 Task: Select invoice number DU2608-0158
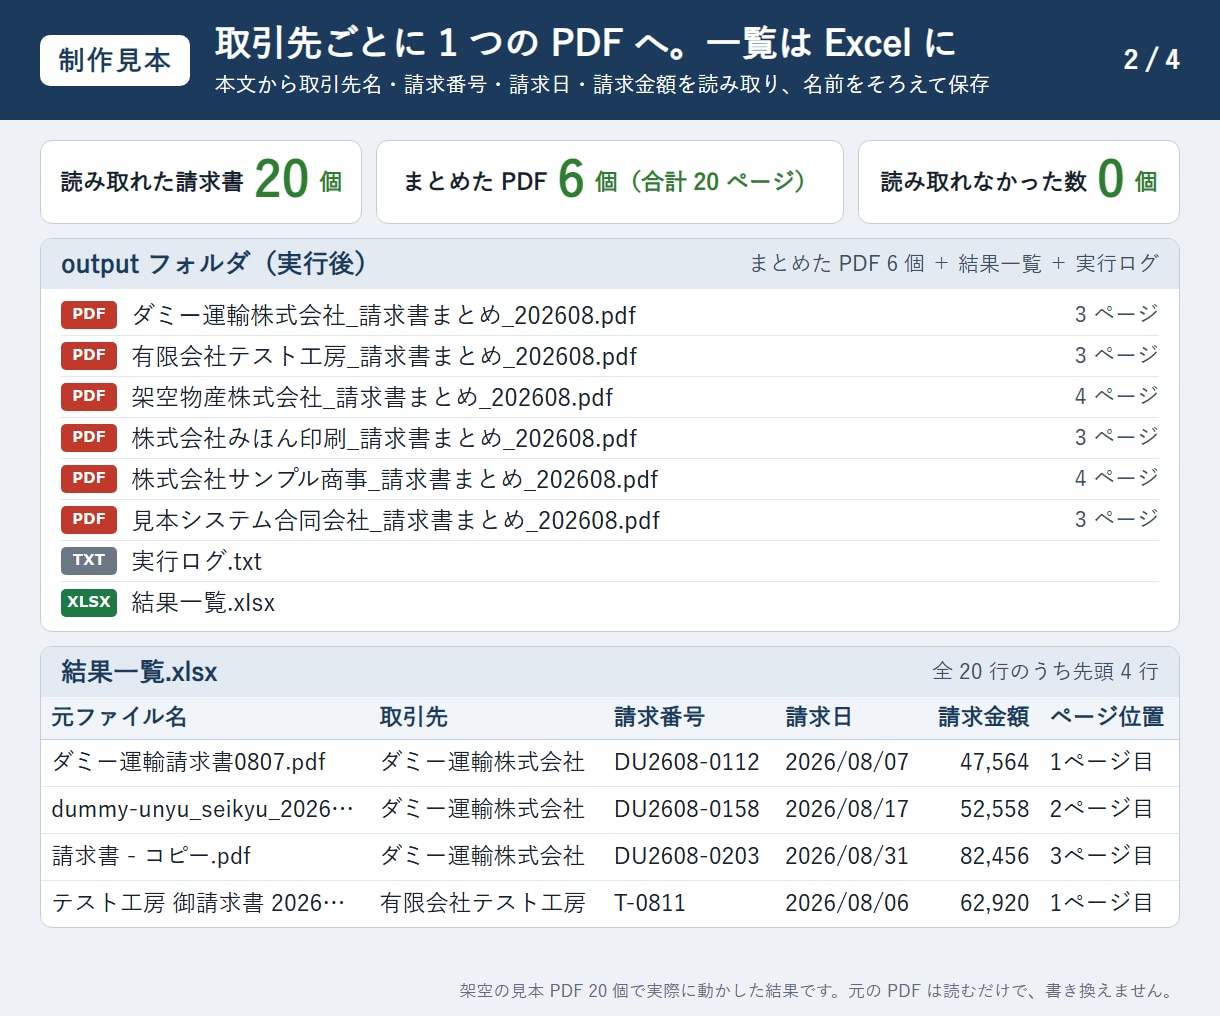click(x=687, y=809)
